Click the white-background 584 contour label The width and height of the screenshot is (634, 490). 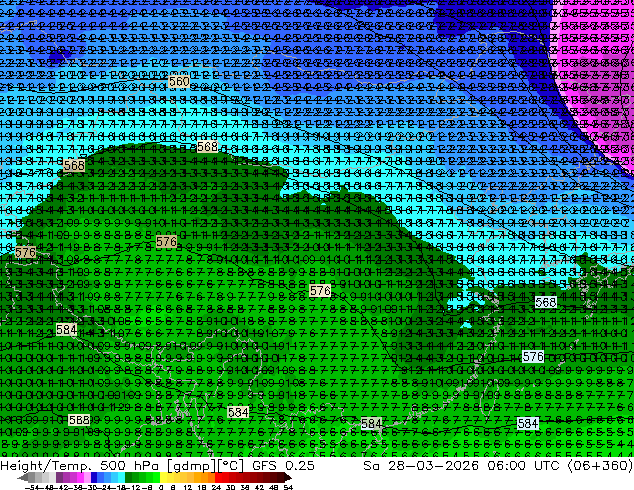(528, 424)
